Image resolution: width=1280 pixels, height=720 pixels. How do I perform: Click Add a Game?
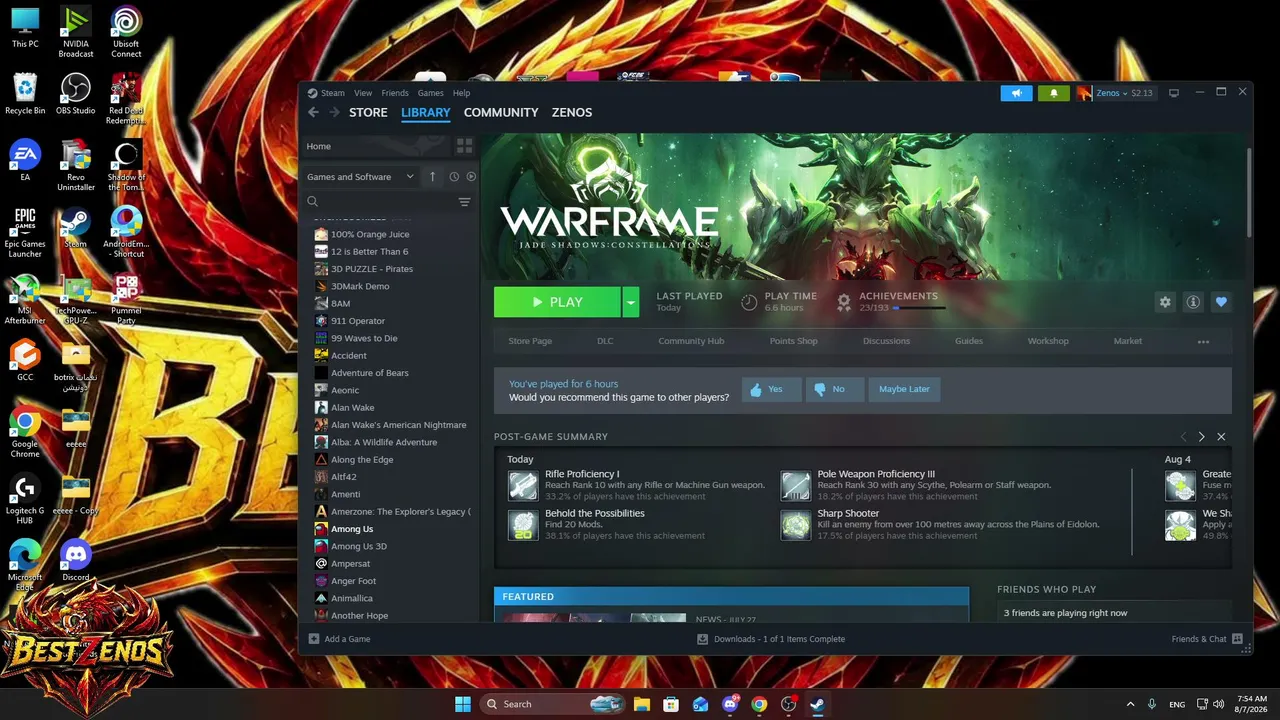click(339, 639)
